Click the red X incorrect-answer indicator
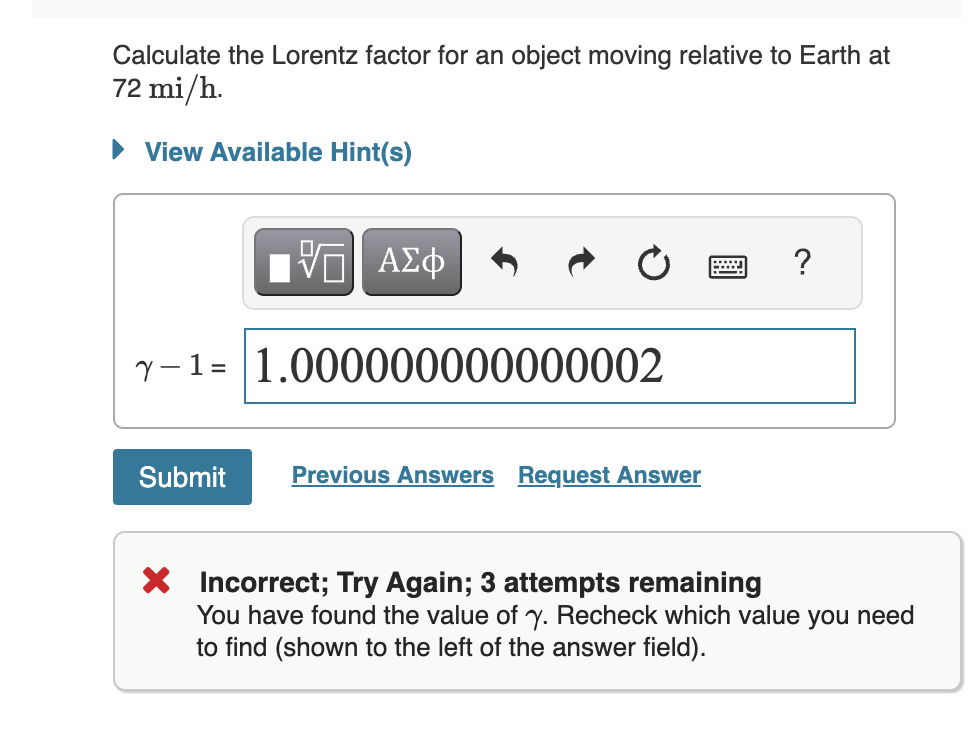This screenshot has height=734, width=974. (x=155, y=582)
